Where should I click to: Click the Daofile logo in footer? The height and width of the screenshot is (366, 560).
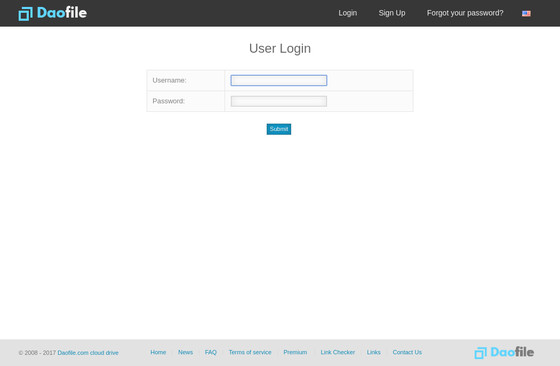coord(504,352)
